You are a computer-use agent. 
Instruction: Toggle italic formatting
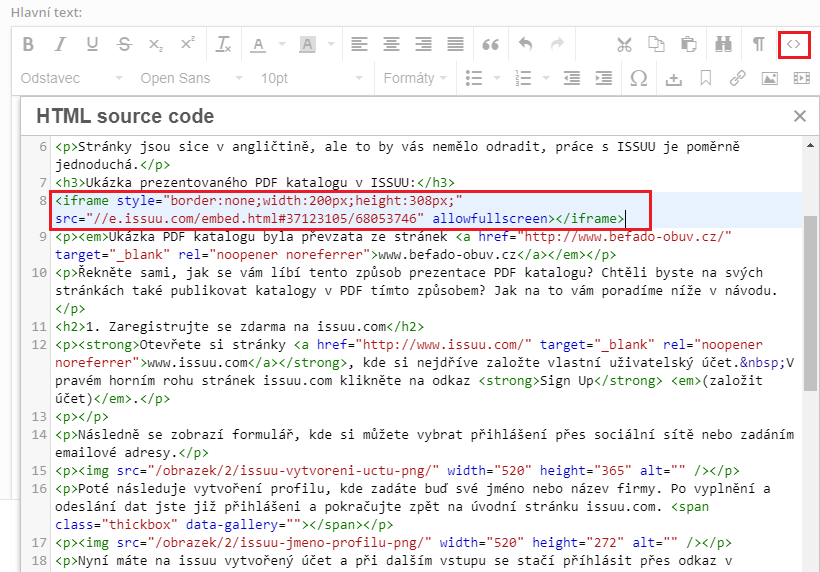pos(60,45)
